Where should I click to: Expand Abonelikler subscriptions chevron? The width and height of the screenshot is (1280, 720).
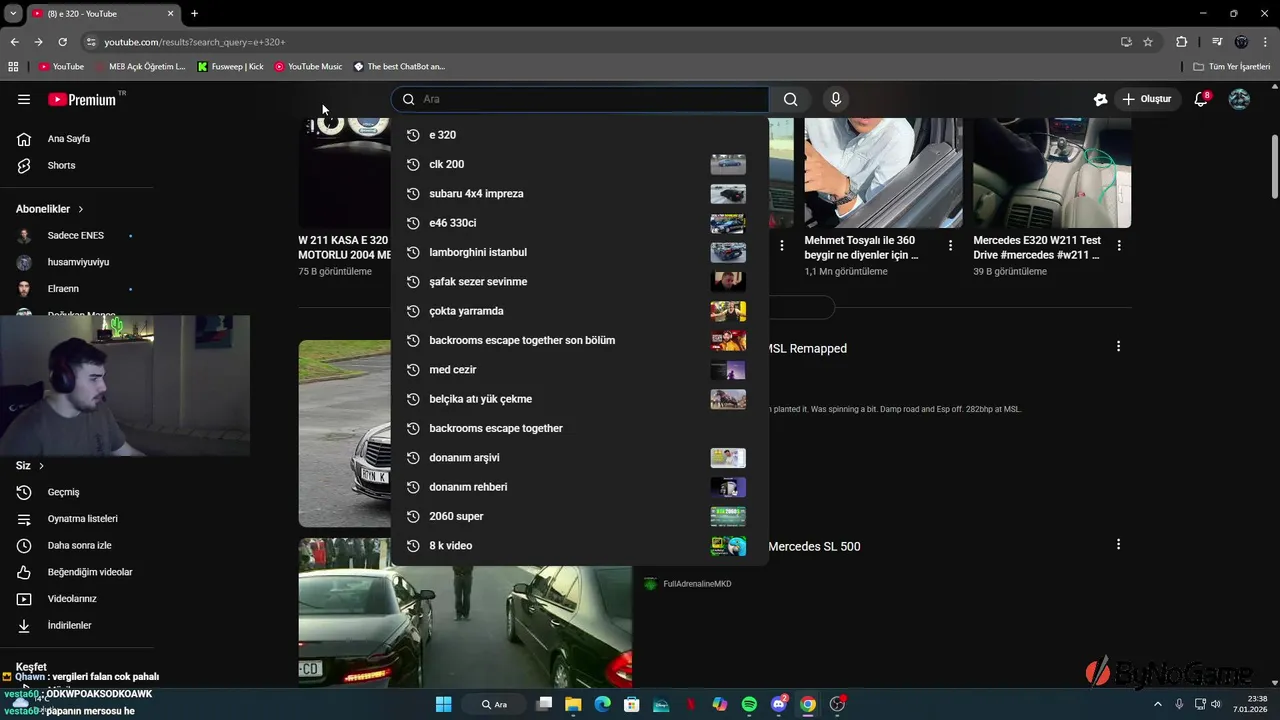pos(81,209)
